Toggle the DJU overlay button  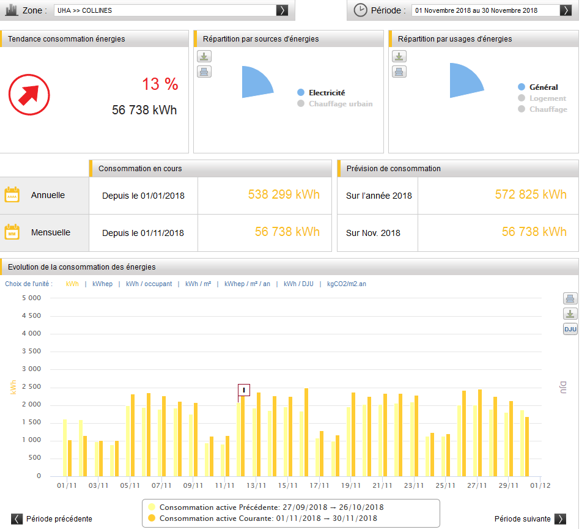[570, 329]
